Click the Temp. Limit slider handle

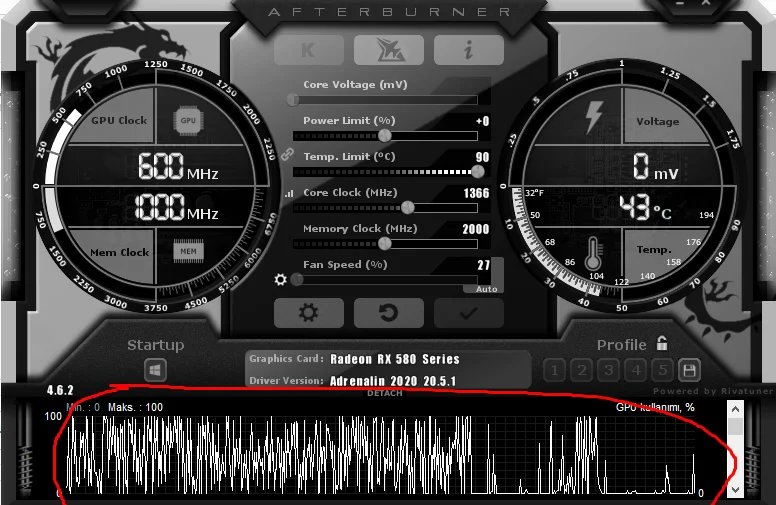pos(478,171)
